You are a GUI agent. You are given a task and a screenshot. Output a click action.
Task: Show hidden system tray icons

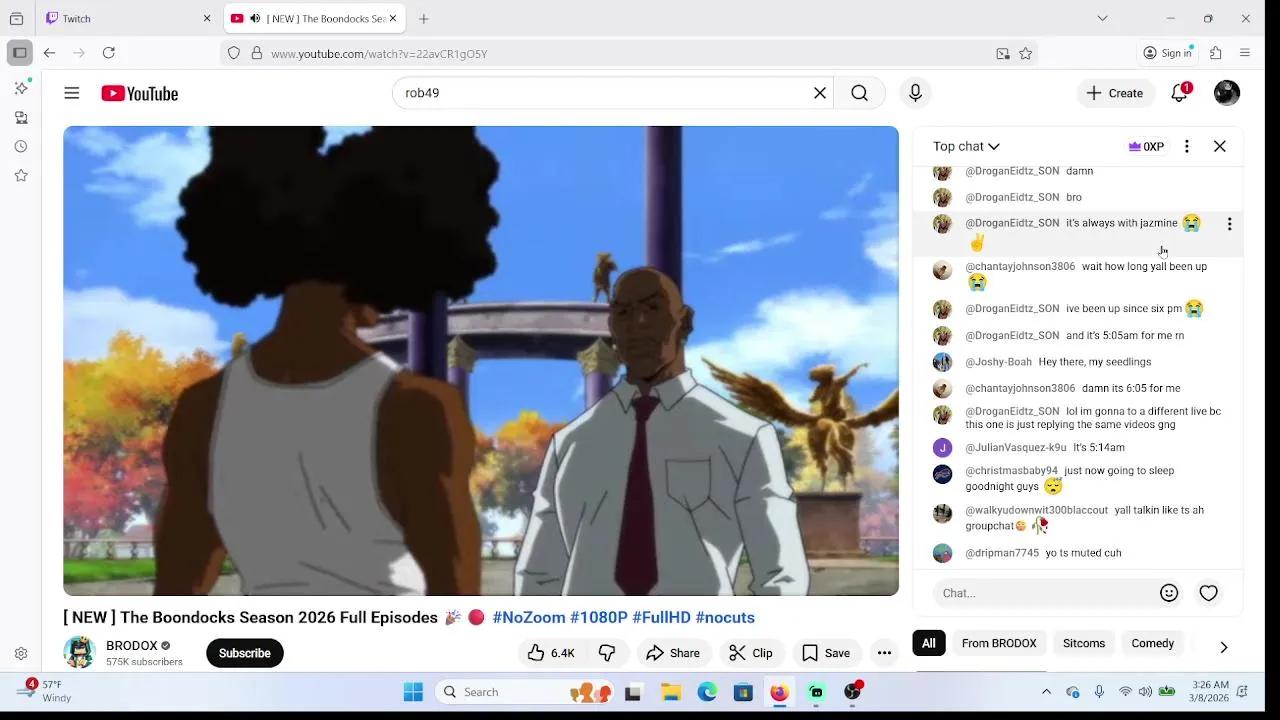point(1046,692)
